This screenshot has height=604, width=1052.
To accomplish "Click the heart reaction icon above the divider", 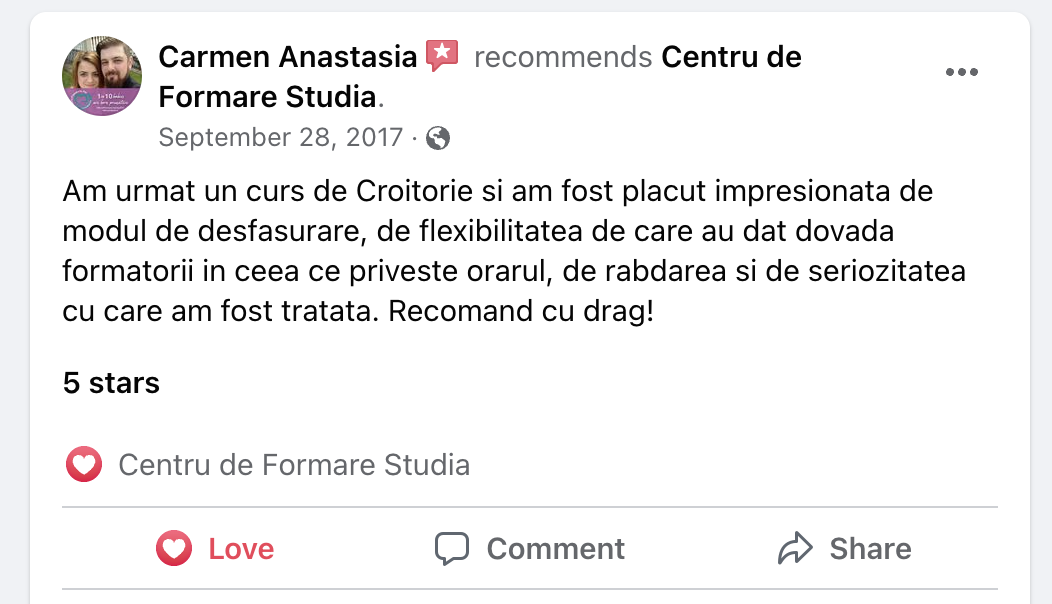I will pyautogui.click(x=84, y=464).
